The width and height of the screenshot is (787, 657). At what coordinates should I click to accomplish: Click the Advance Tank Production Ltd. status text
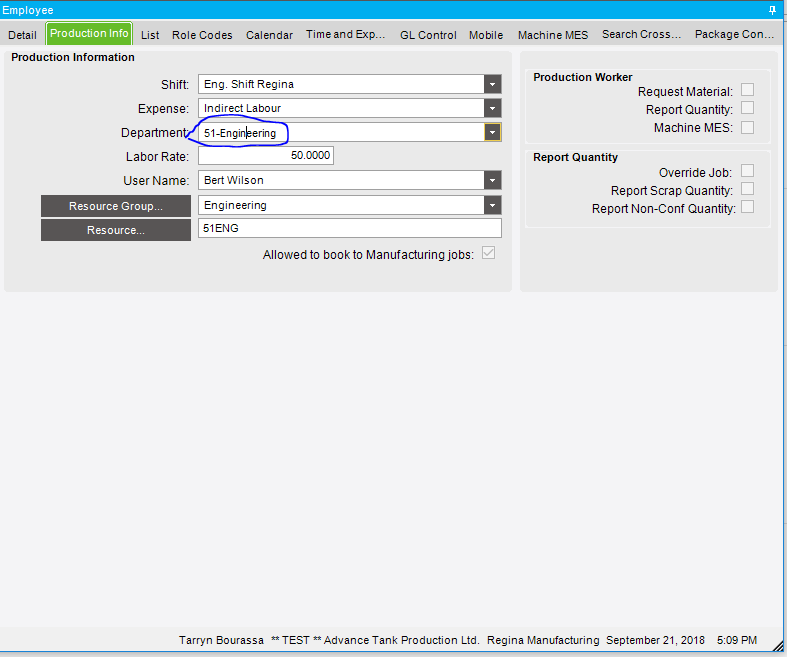(x=402, y=640)
